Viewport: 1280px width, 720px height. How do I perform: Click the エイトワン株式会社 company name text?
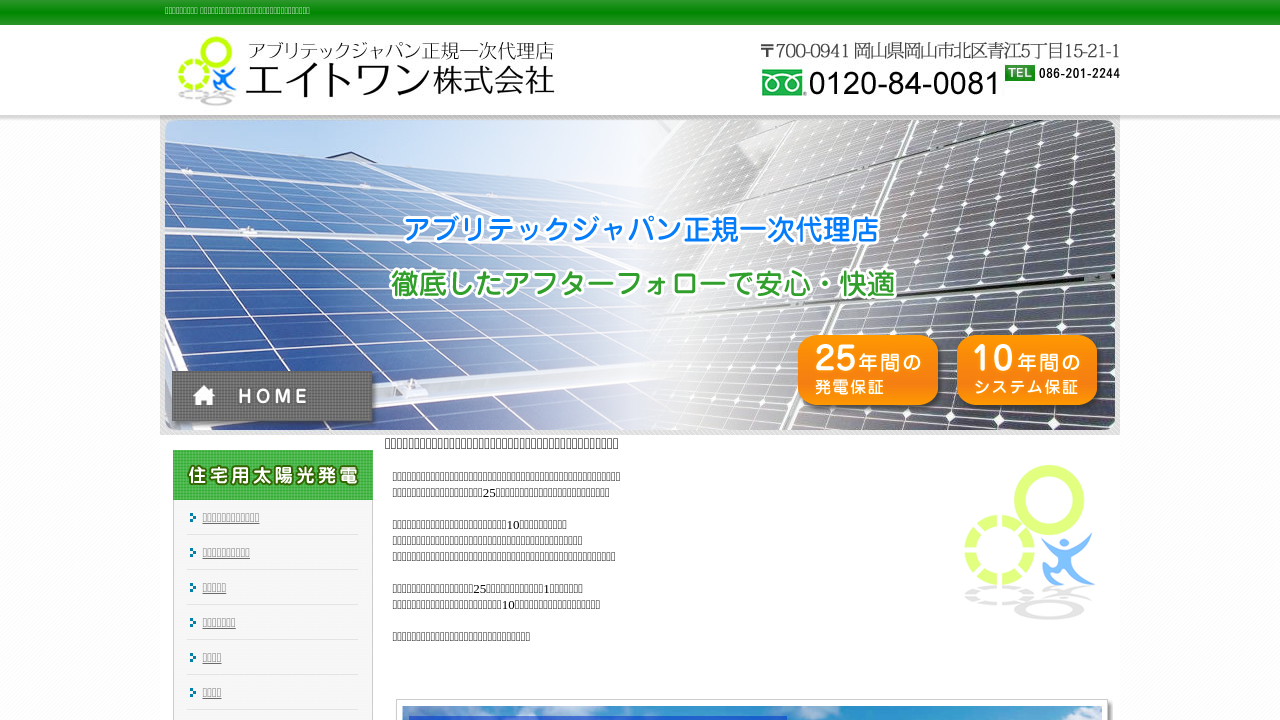pos(400,80)
